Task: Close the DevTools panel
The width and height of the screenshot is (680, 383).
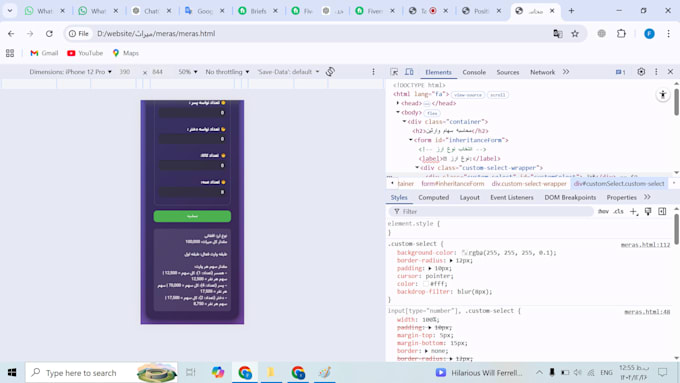Action: point(670,72)
